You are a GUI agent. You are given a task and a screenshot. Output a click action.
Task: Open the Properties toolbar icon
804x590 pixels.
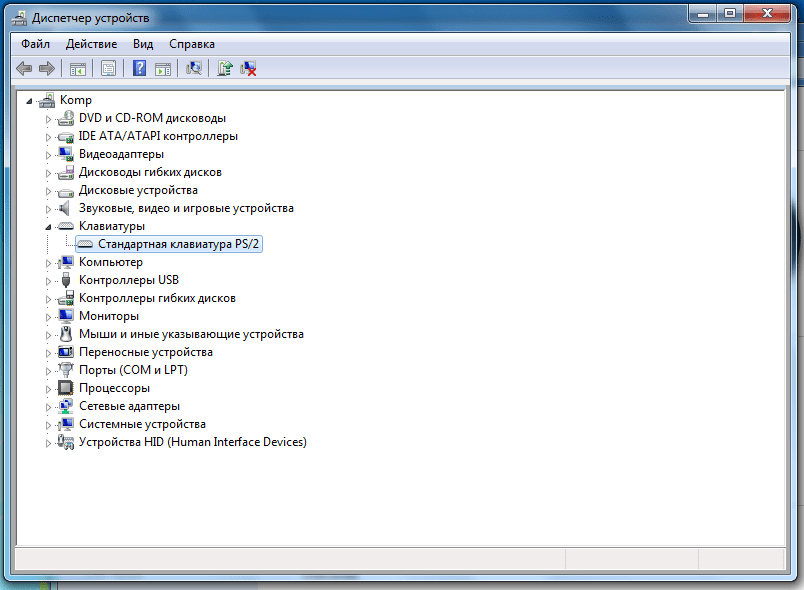[108, 68]
